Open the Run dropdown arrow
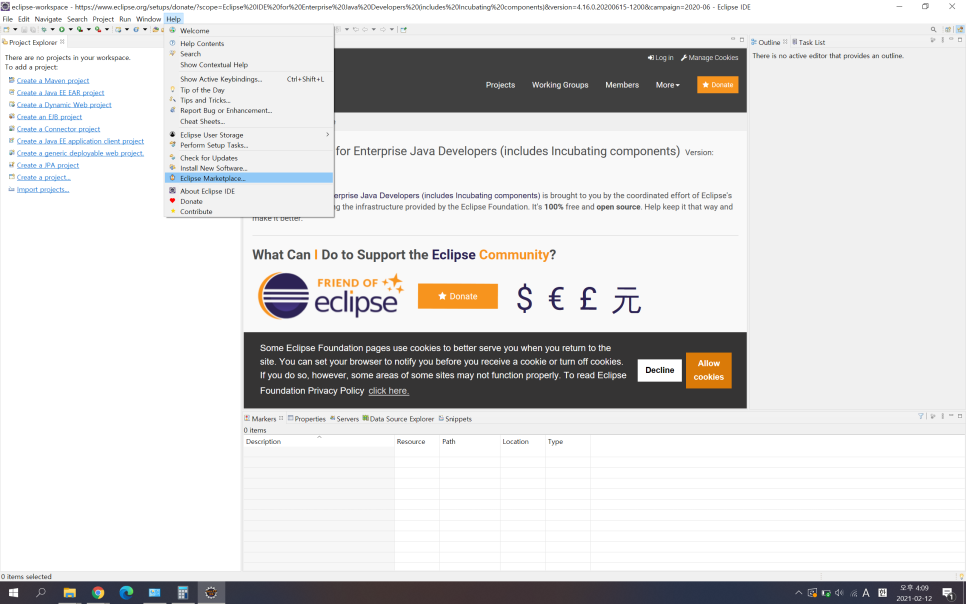 click(x=71, y=30)
